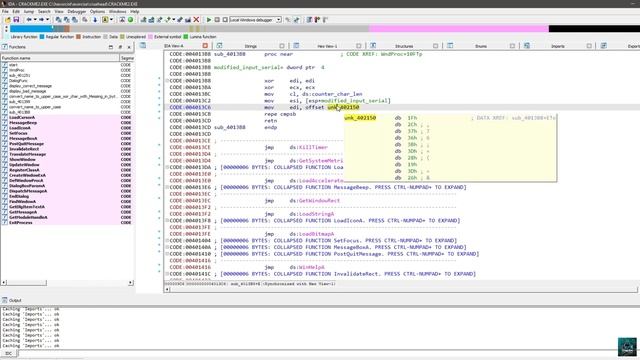Click the function icon beside WndProc
Image resolution: width=640 pixels, height=360 pixels.
click(x=5, y=70)
